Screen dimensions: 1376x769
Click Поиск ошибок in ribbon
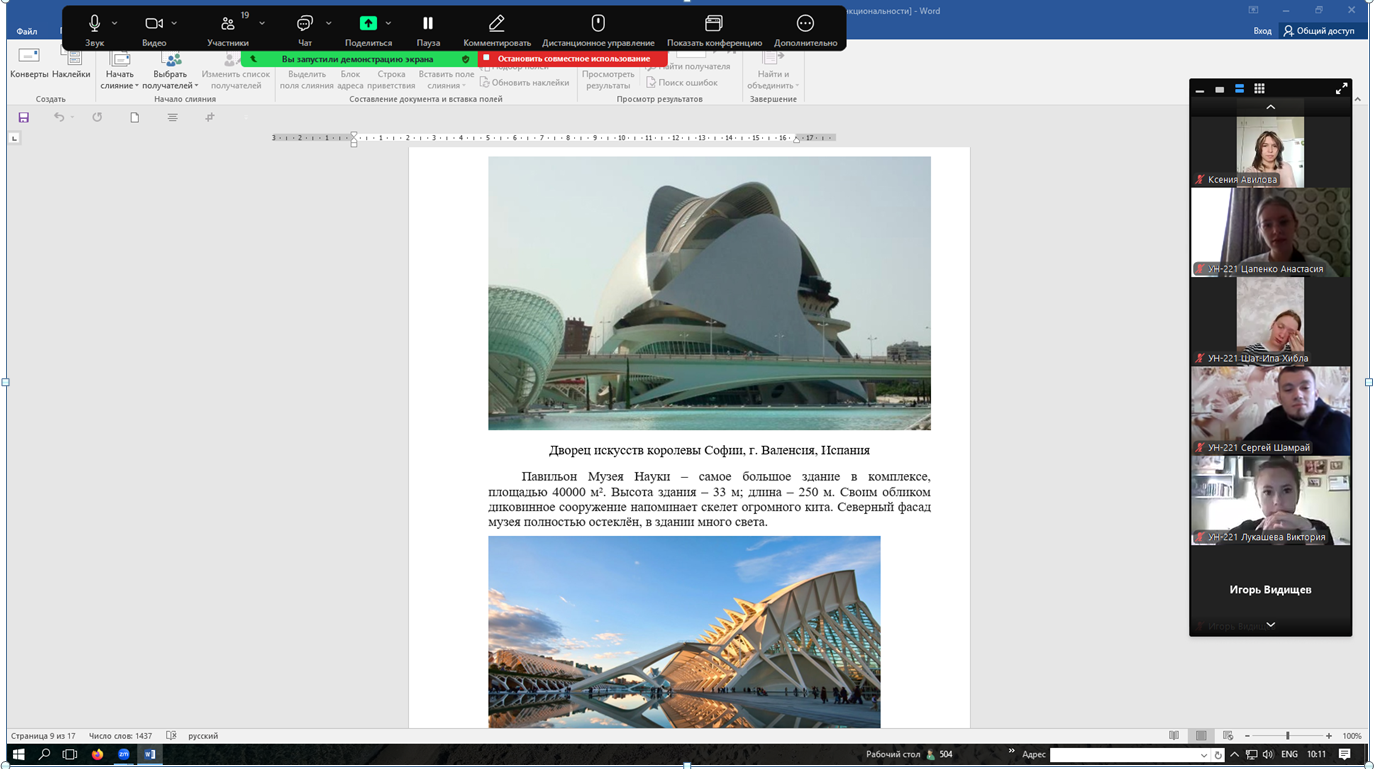(x=682, y=83)
